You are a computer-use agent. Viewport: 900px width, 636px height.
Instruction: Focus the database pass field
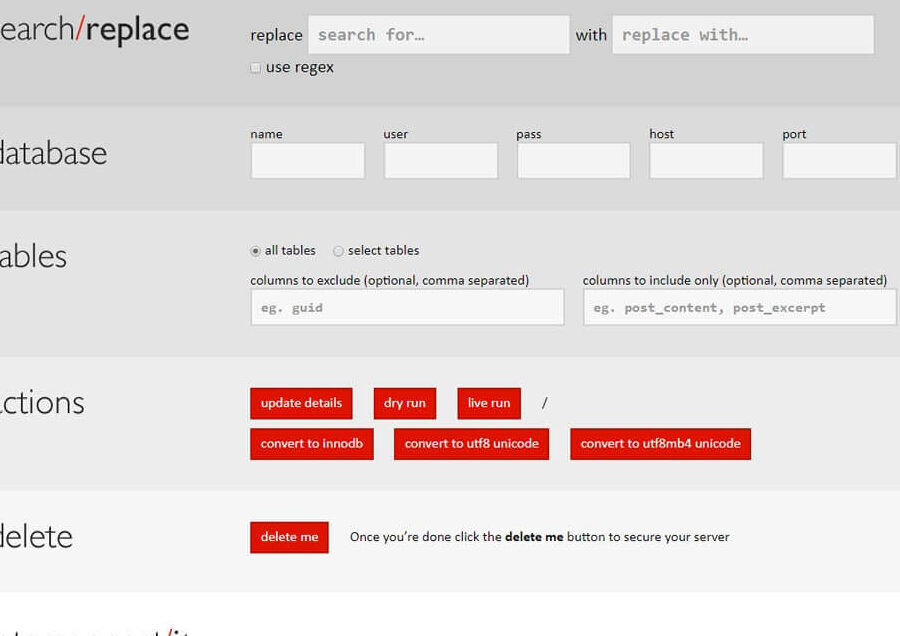[x=573, y=161]
